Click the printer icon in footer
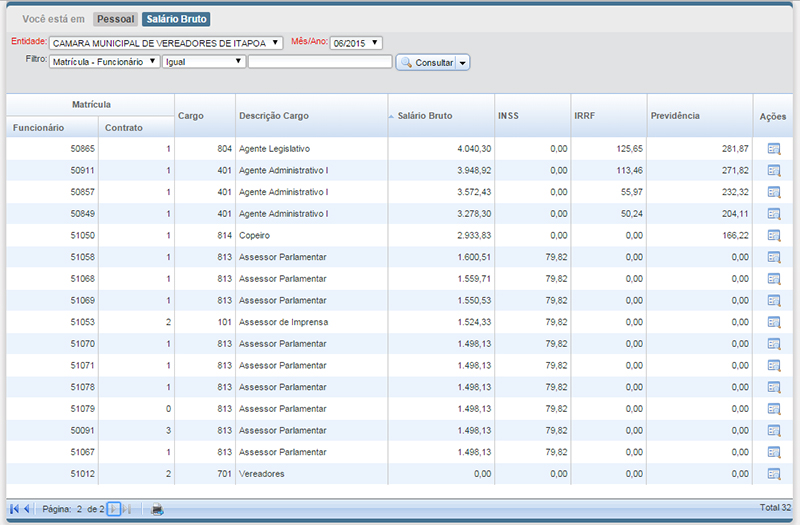Viewport: 800px width, 525px height. click(157, 509)
